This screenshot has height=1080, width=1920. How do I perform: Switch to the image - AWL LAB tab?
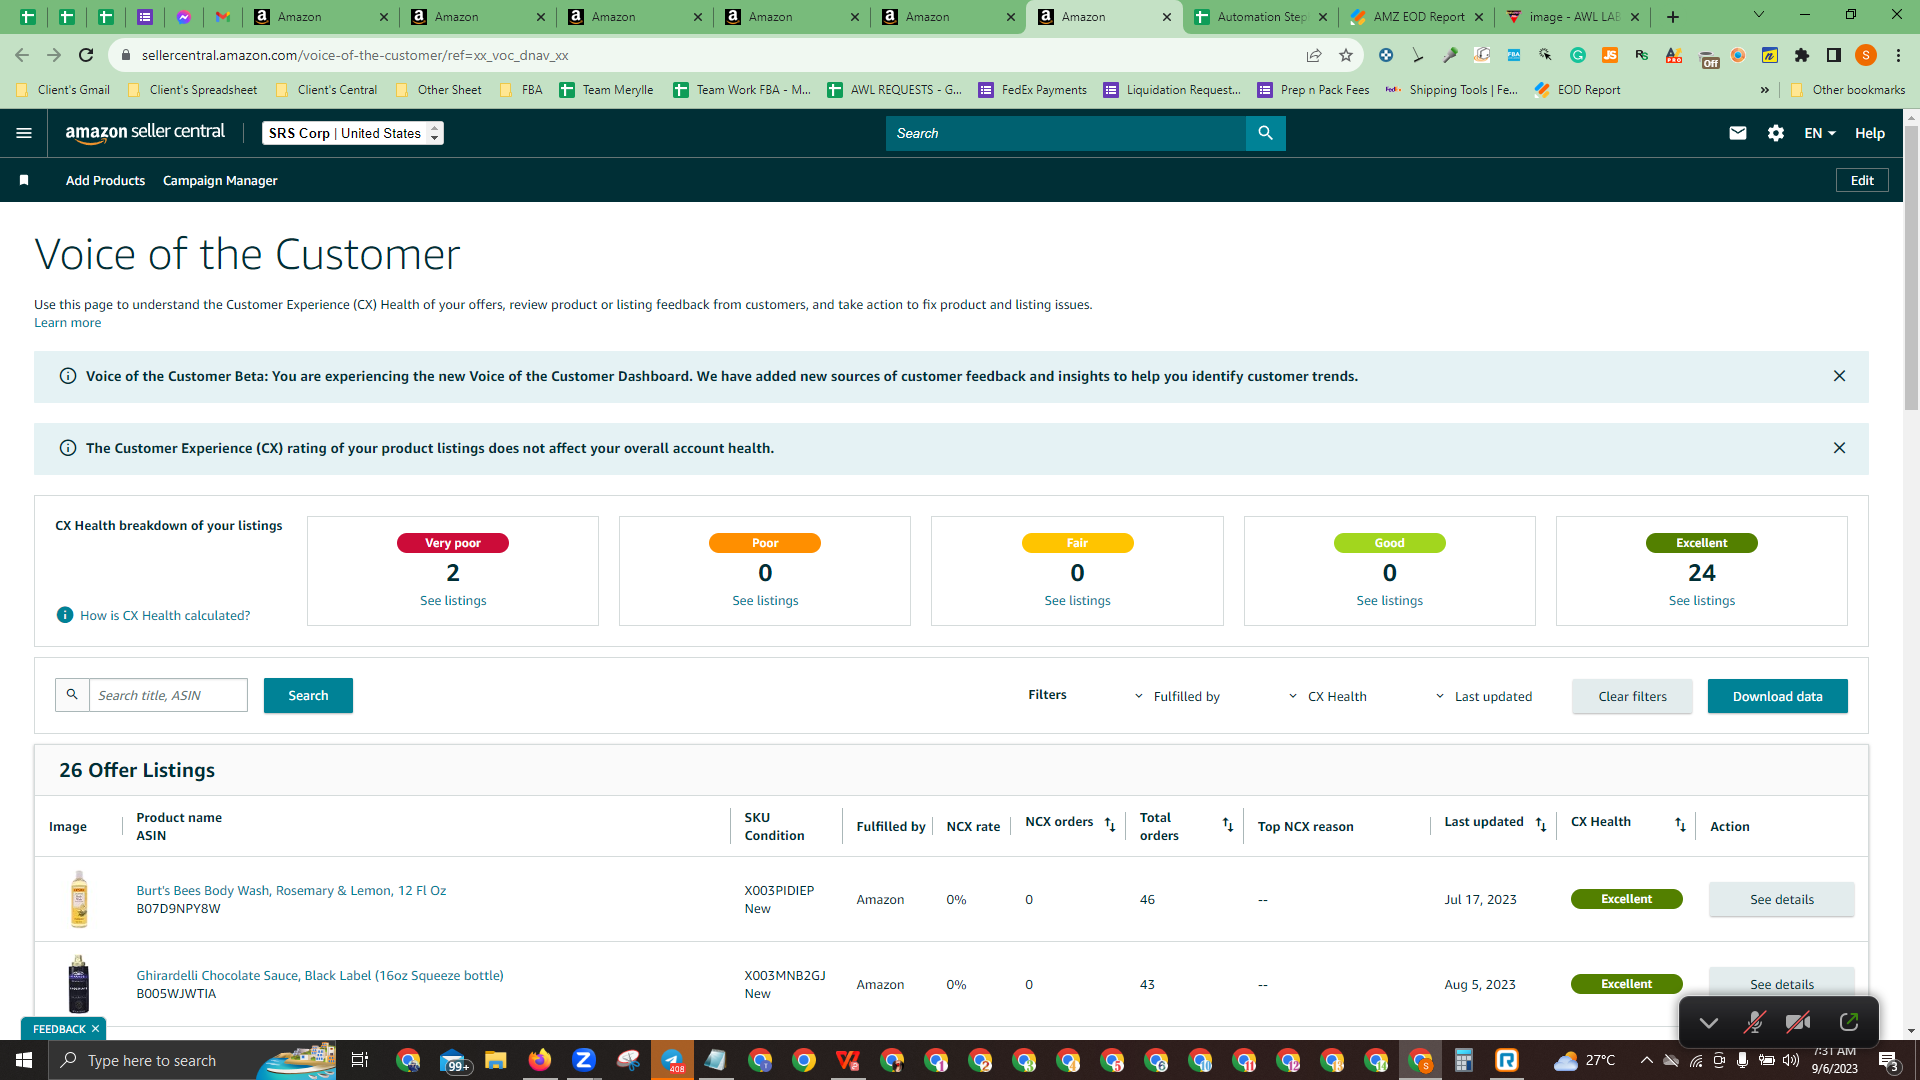tap(1573, 17)
